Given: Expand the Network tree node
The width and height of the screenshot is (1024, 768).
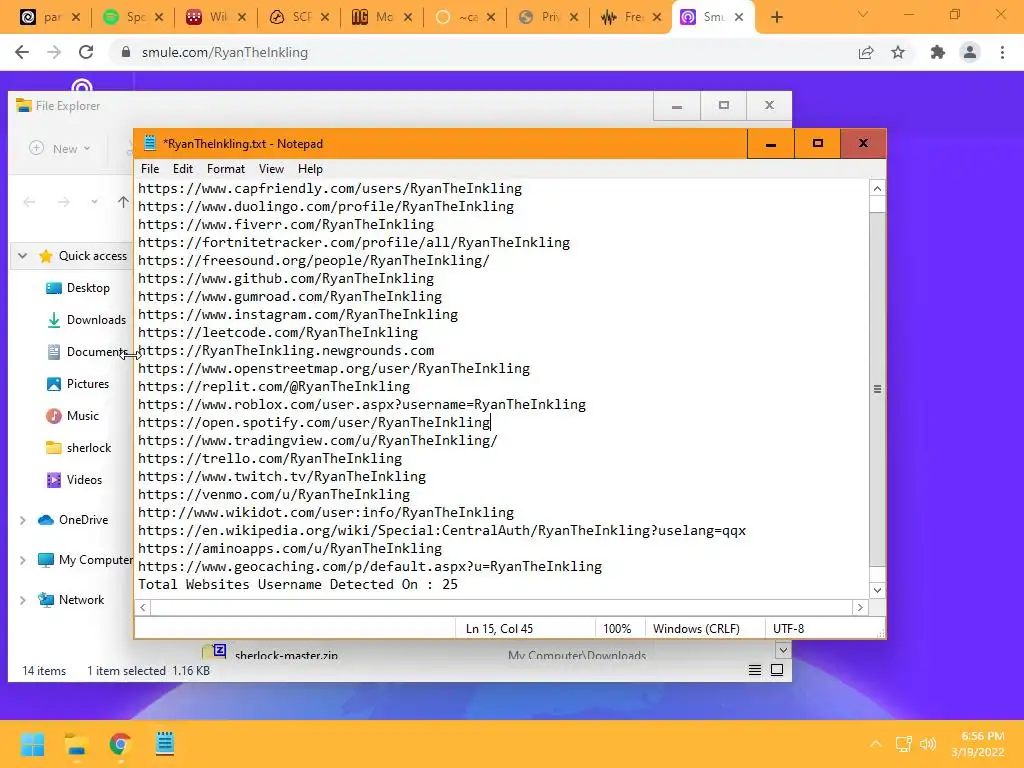Looking at the screenshot, I should pyautogui.click(x=23, y=600).
